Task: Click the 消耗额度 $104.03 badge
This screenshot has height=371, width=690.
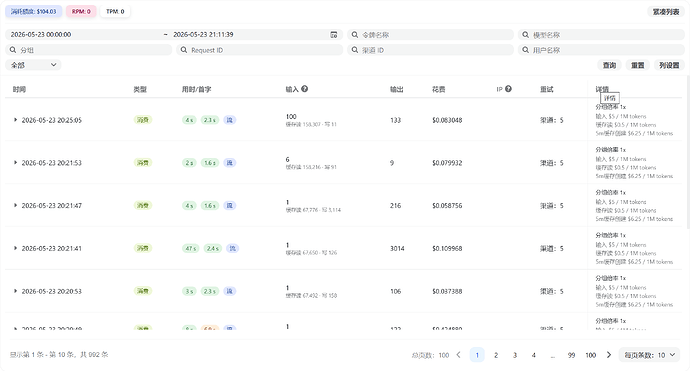Action: coord(34,11)
